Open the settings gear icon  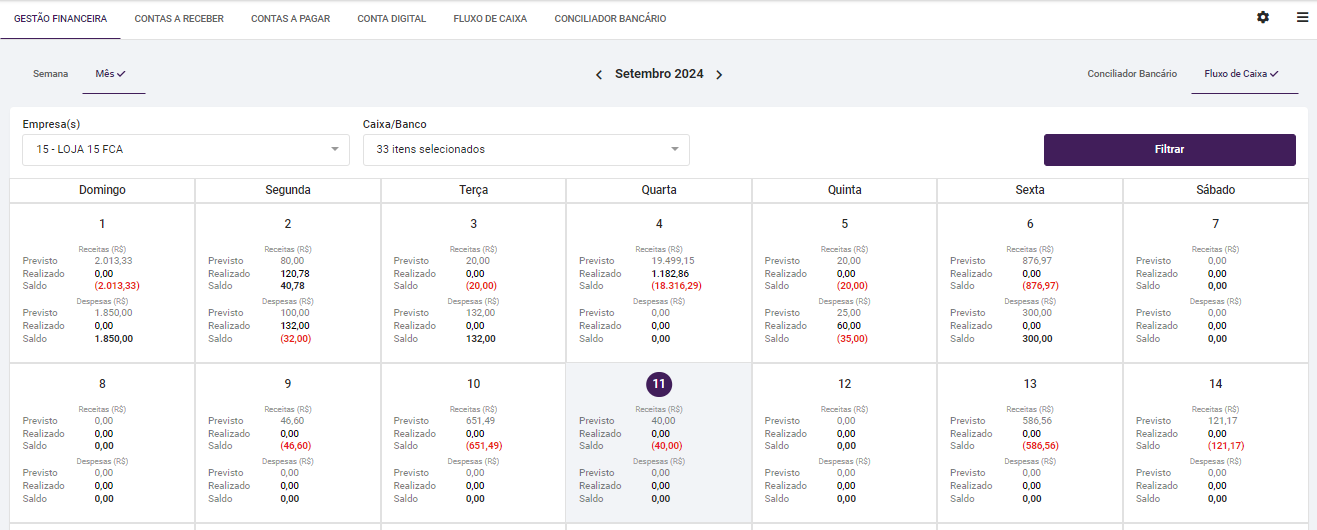pyautogui.click(x=1263, y=18)
